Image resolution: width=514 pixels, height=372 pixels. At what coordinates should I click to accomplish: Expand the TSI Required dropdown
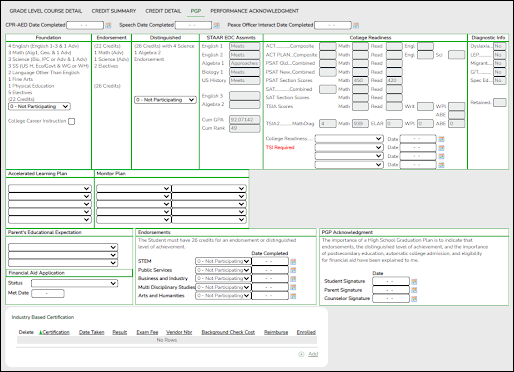coord(349,147)
